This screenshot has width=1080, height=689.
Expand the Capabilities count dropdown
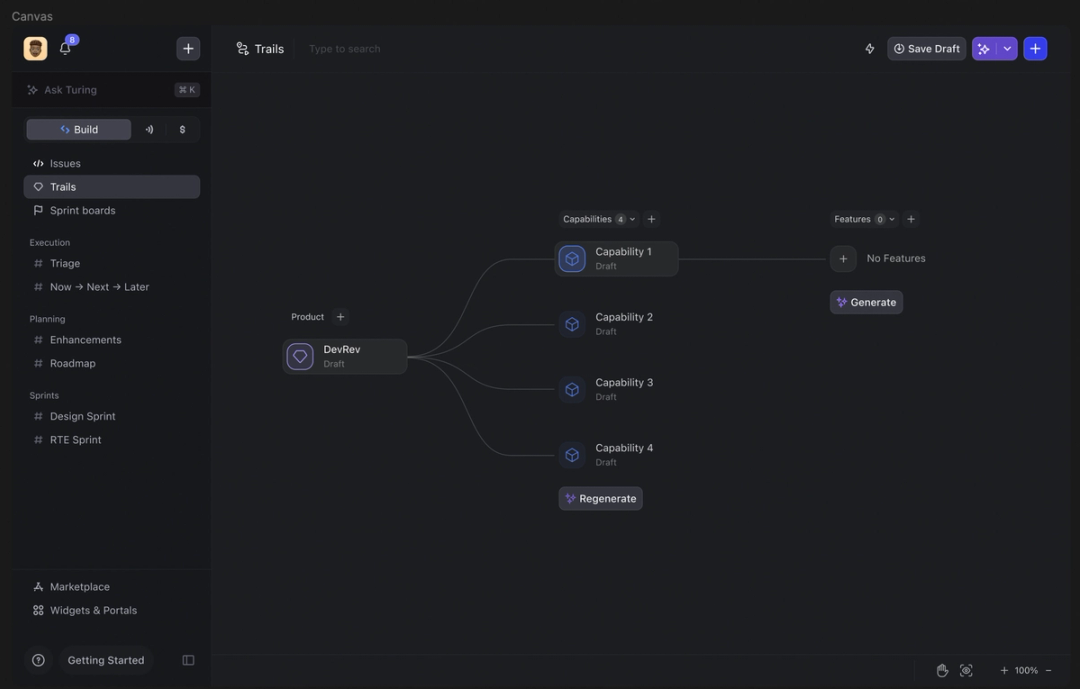click(x=599, y=219)
